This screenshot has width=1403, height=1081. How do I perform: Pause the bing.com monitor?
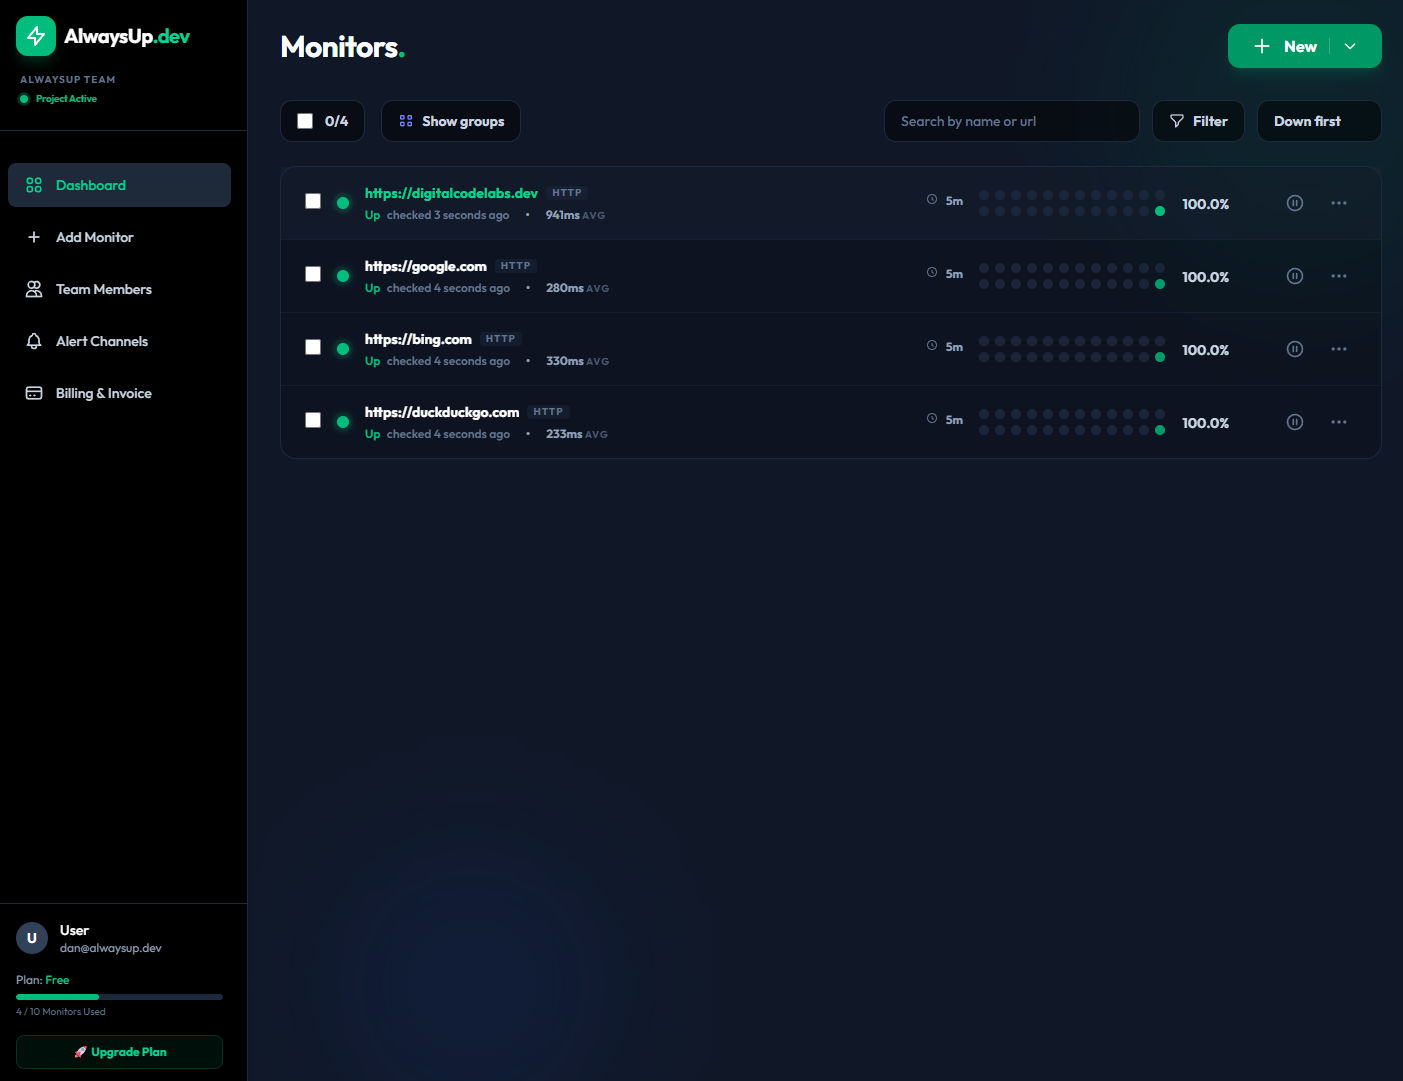(x=1295, y=349)
